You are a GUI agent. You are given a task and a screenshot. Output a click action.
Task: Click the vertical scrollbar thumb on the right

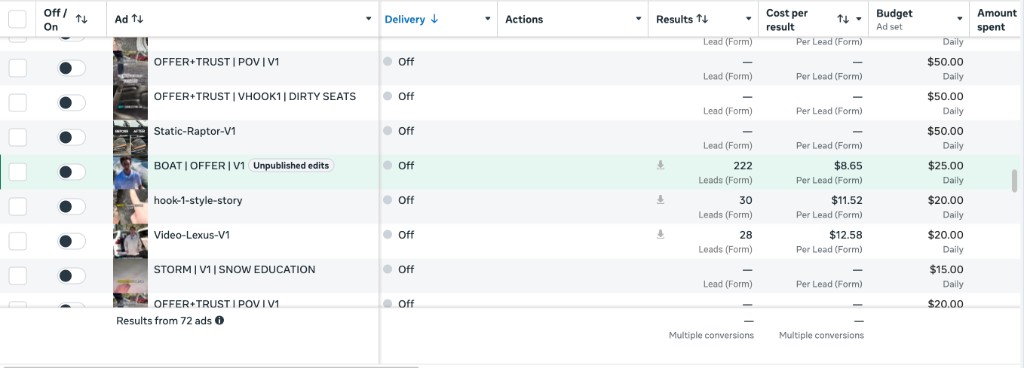click(x=1014, y=181)
